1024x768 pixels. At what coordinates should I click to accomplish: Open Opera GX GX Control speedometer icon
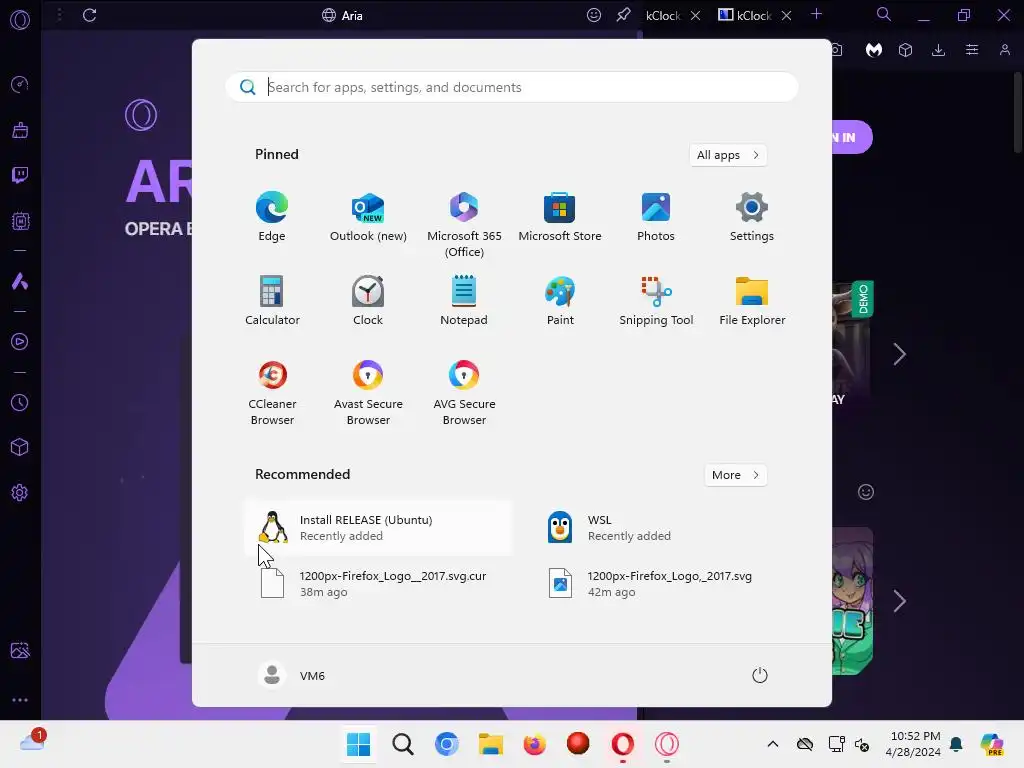point(20,84)
